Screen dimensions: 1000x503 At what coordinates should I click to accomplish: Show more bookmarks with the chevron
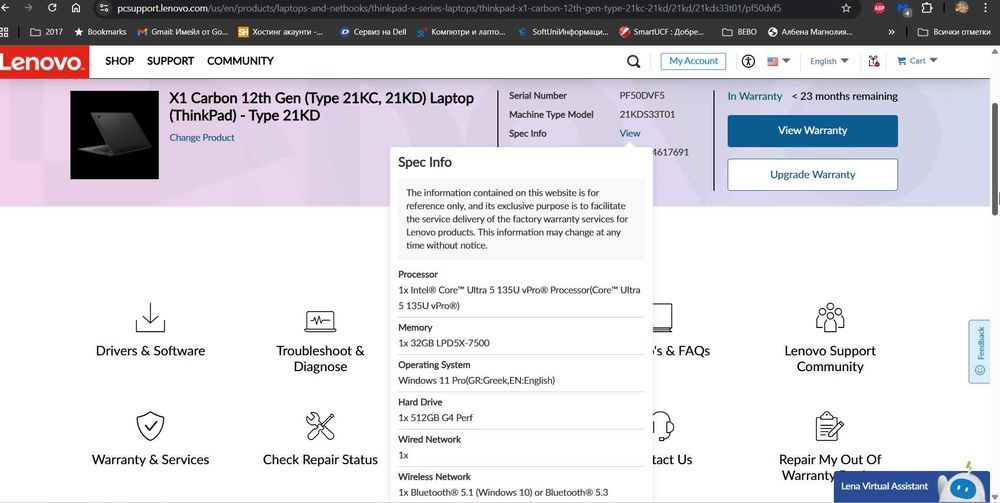[x=891, y=31]
